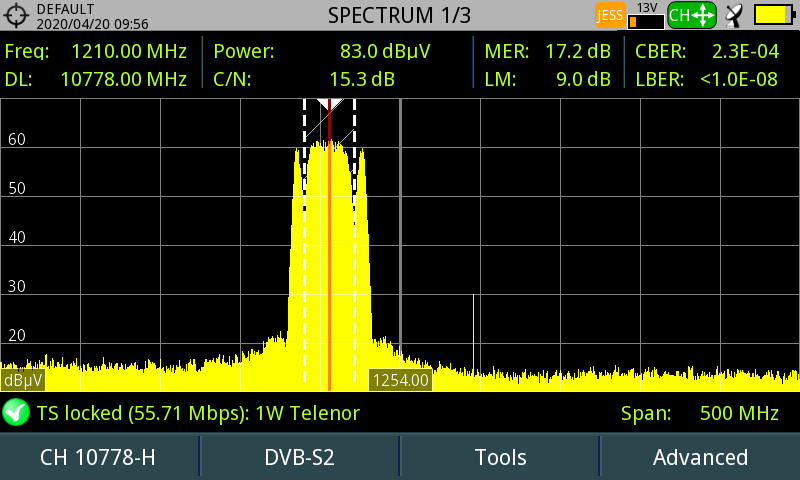The height and width of the screenshot is (480, 800).
Task: Tap the date and time 2020/04/20 09:56
Action: (x=92, y=23)
